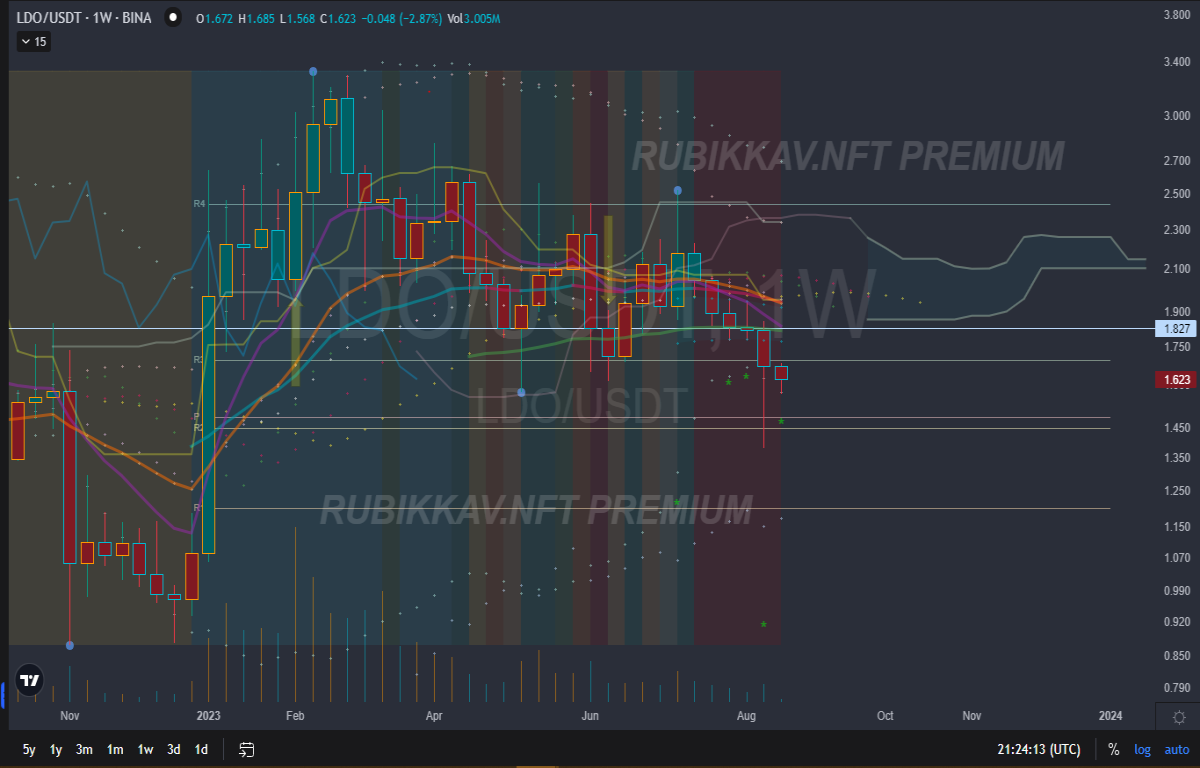Set time range to 1w

click(145, 749)
